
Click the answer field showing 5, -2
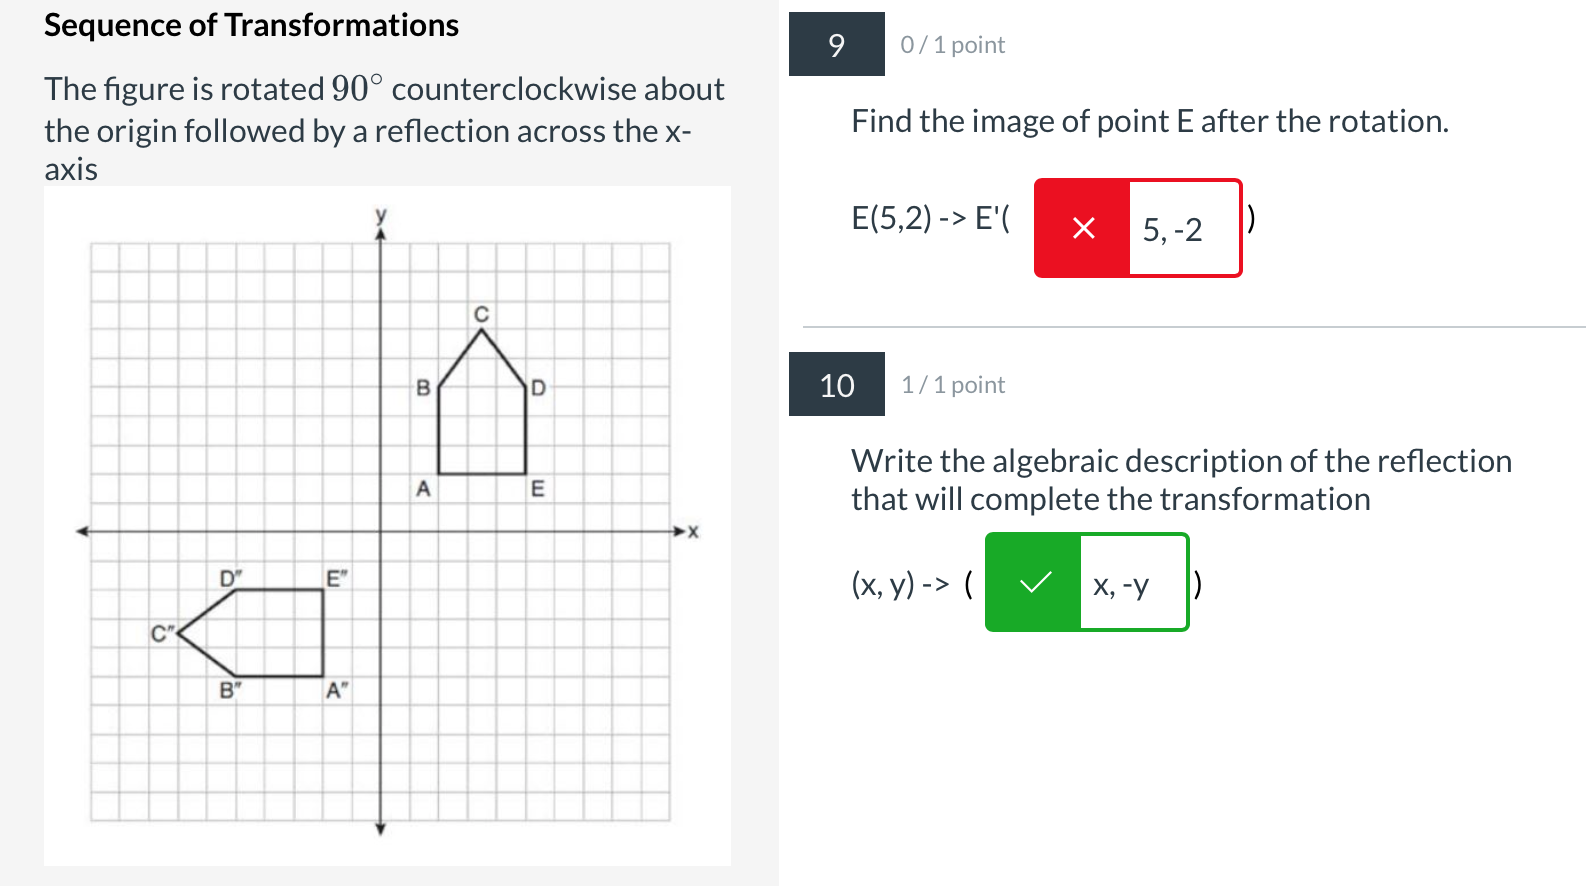pyautogui.click(x=1184, y=228)
